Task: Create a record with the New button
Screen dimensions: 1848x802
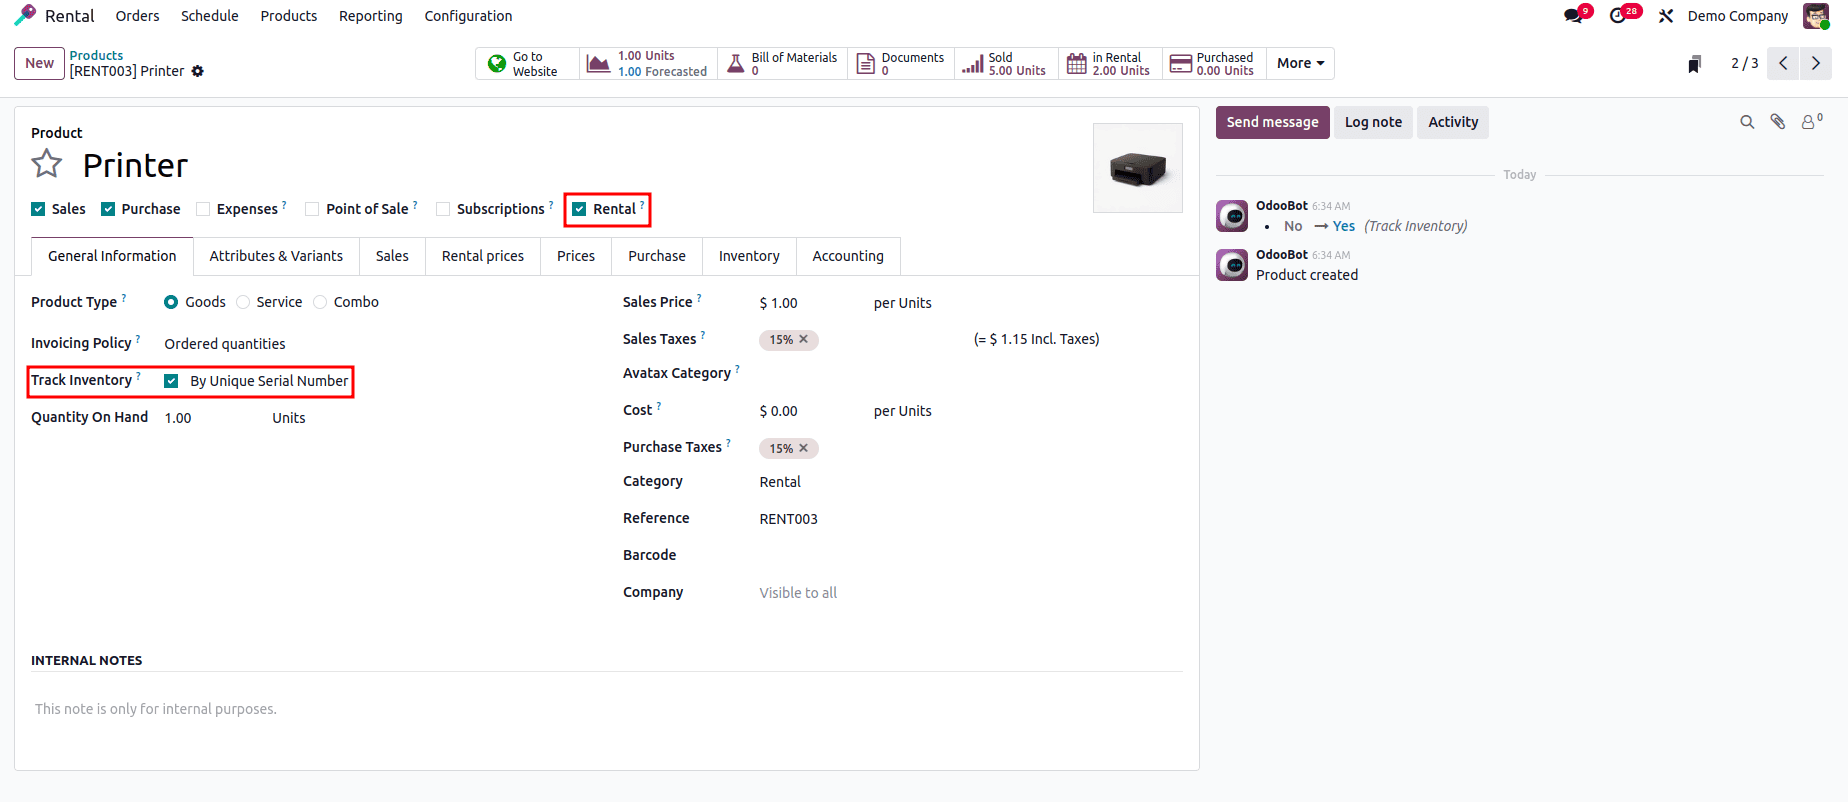Action: (x=39, y=63)
